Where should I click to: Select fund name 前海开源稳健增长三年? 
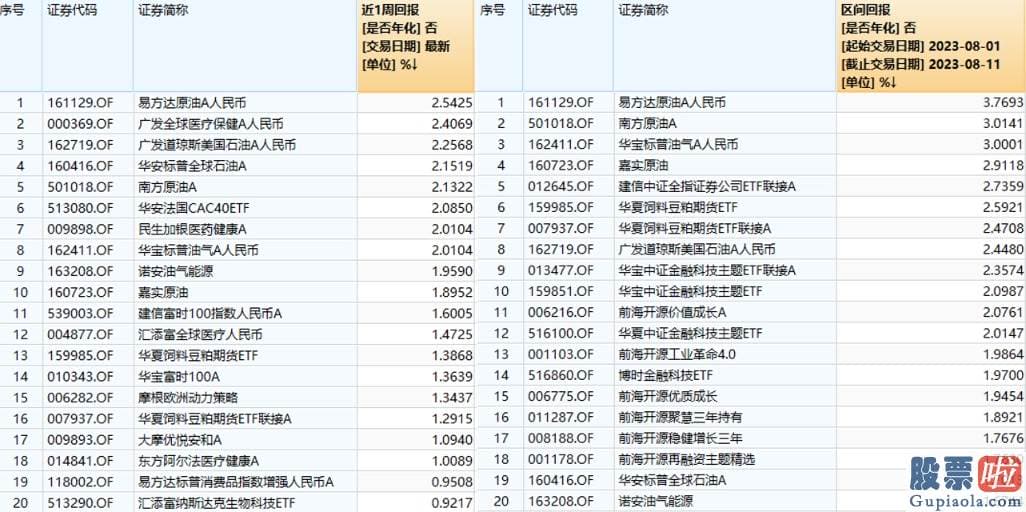click(680, 437)
